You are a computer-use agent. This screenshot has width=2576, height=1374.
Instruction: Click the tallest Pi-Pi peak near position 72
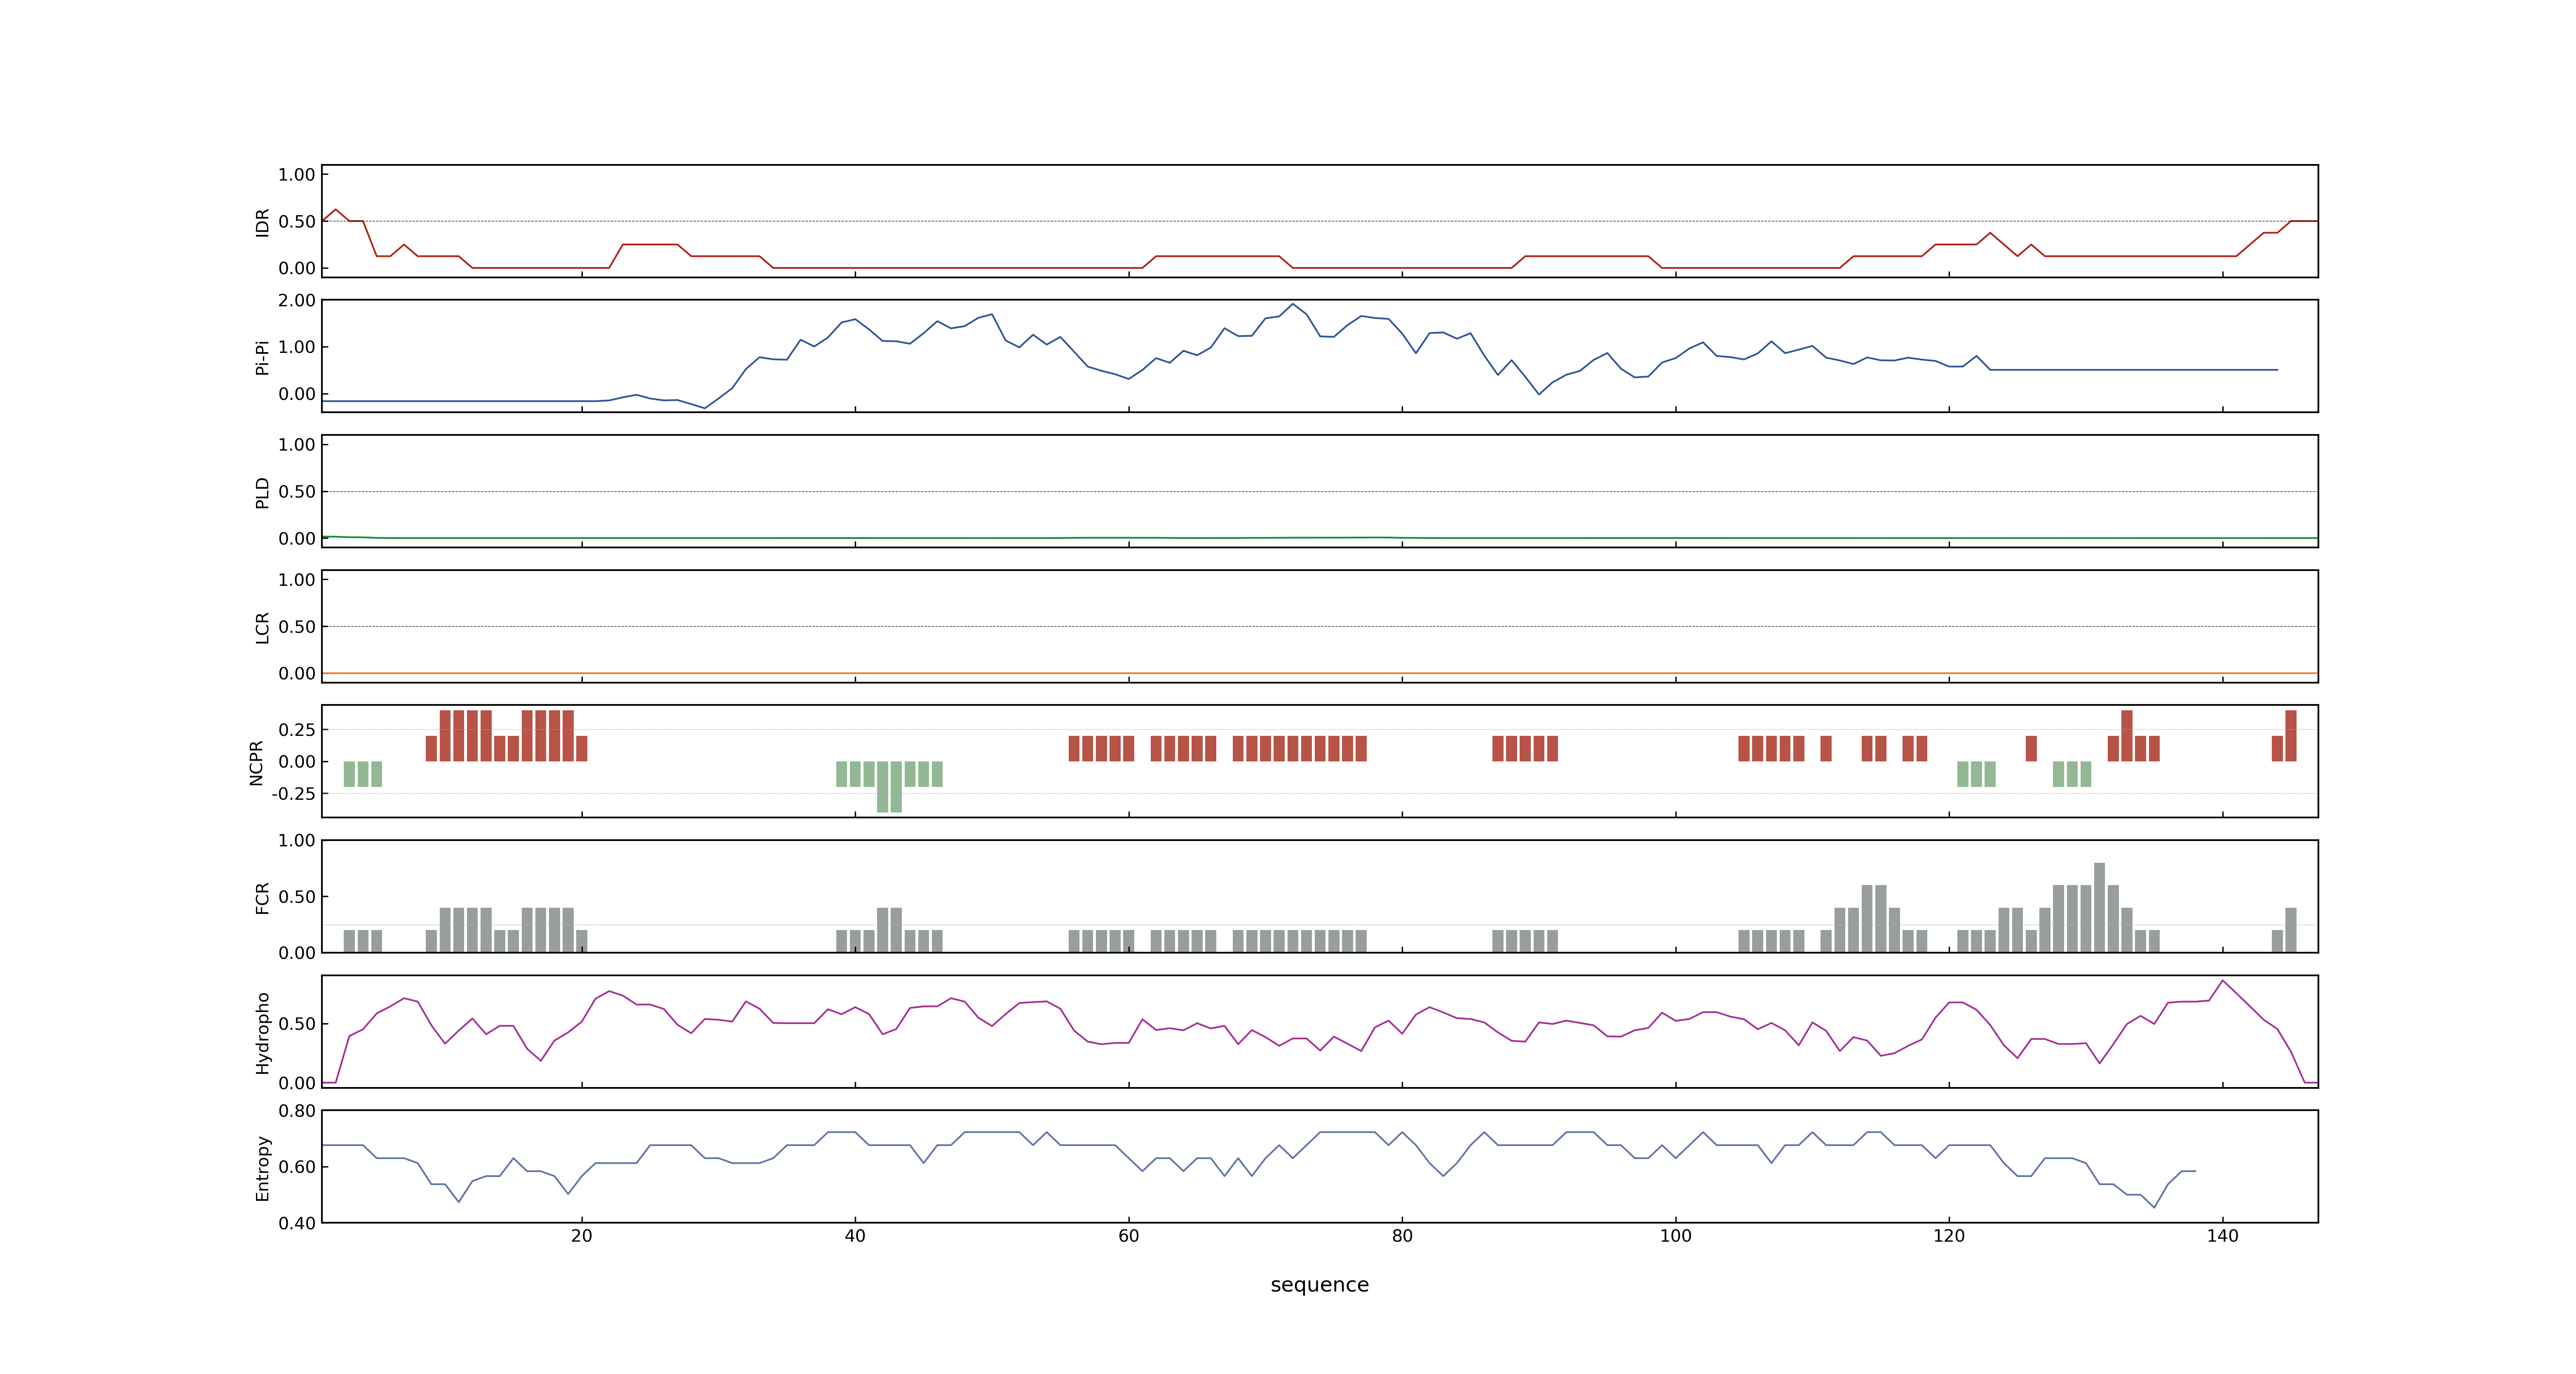click(1292, 304)
